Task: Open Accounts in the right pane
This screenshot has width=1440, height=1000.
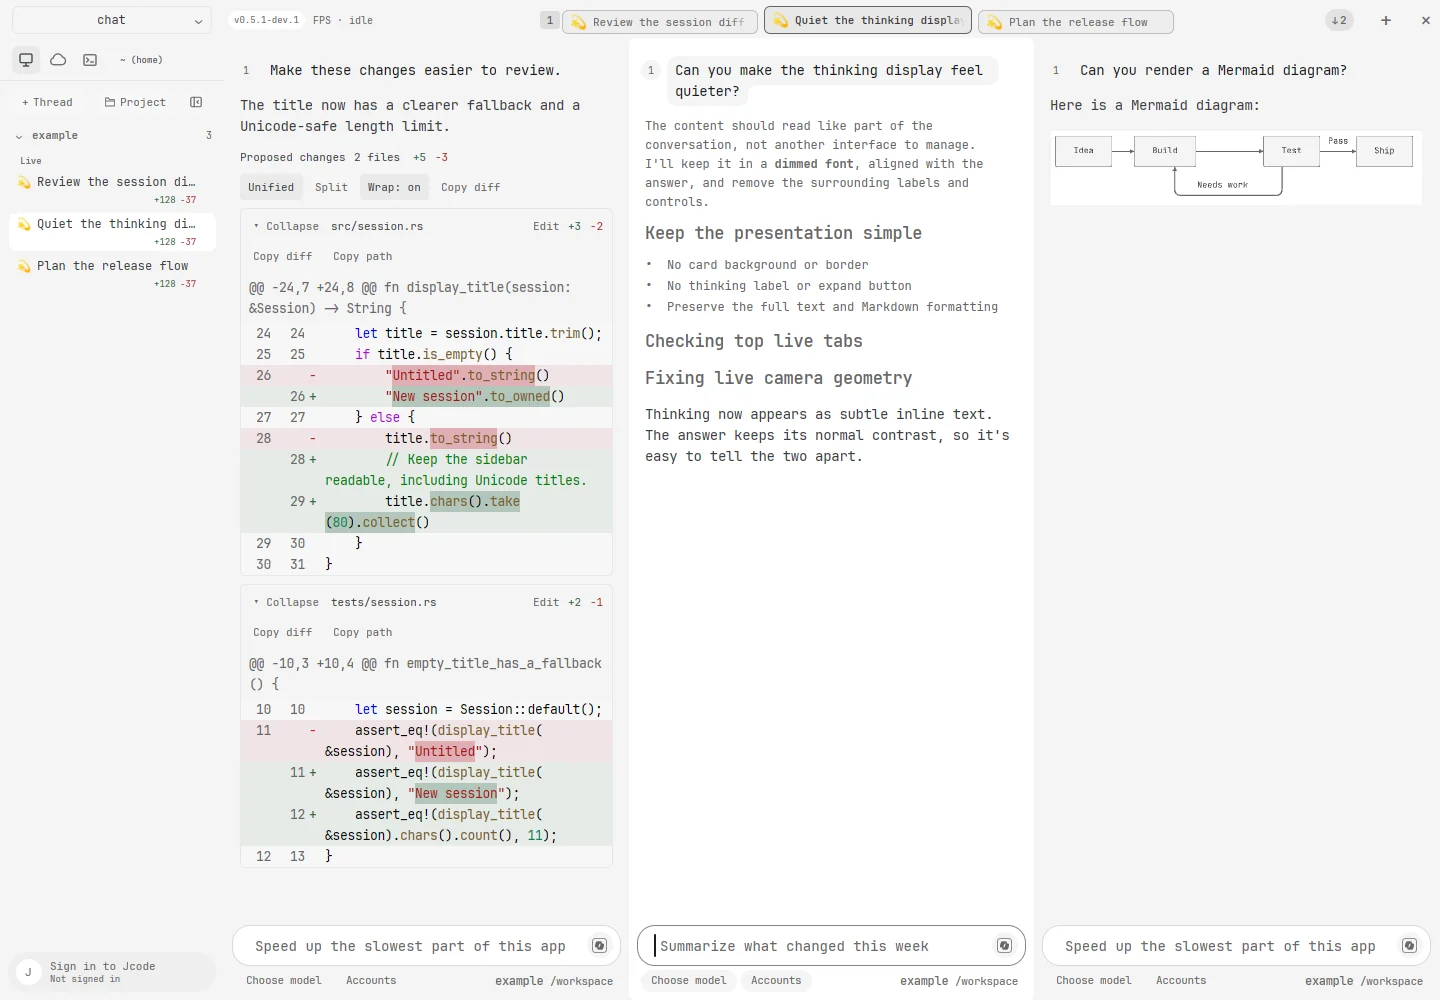Action: tap(1181, 981)
